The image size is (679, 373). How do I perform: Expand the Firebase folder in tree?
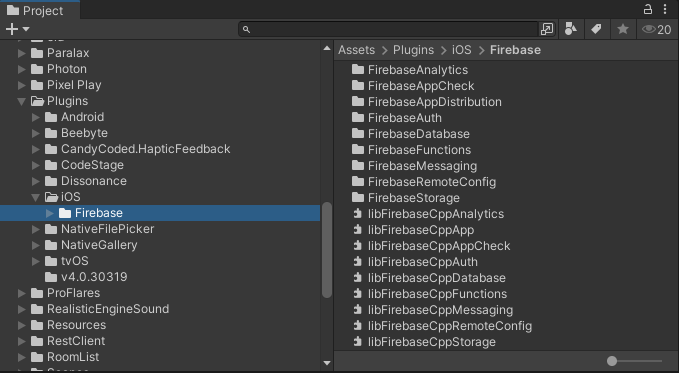49,213
